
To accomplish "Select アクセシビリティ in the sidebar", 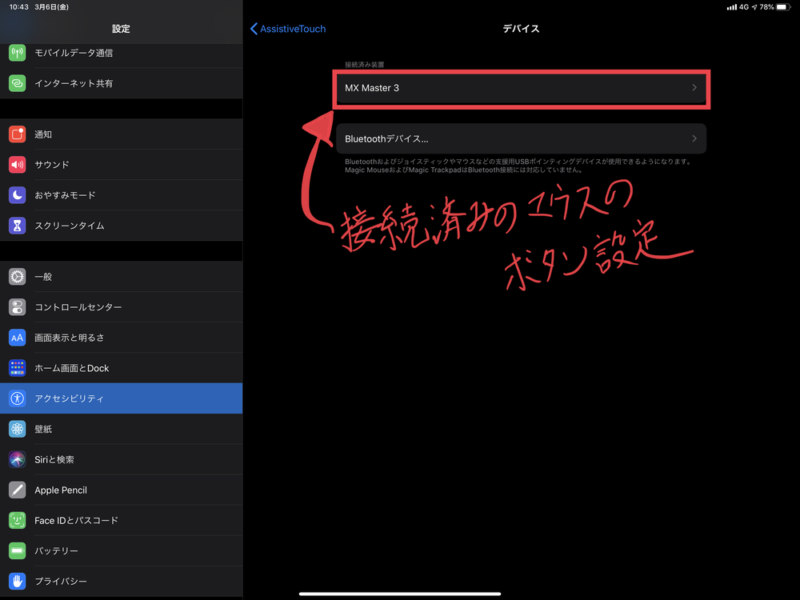I will pyautogui.click(x=121, y=398).
